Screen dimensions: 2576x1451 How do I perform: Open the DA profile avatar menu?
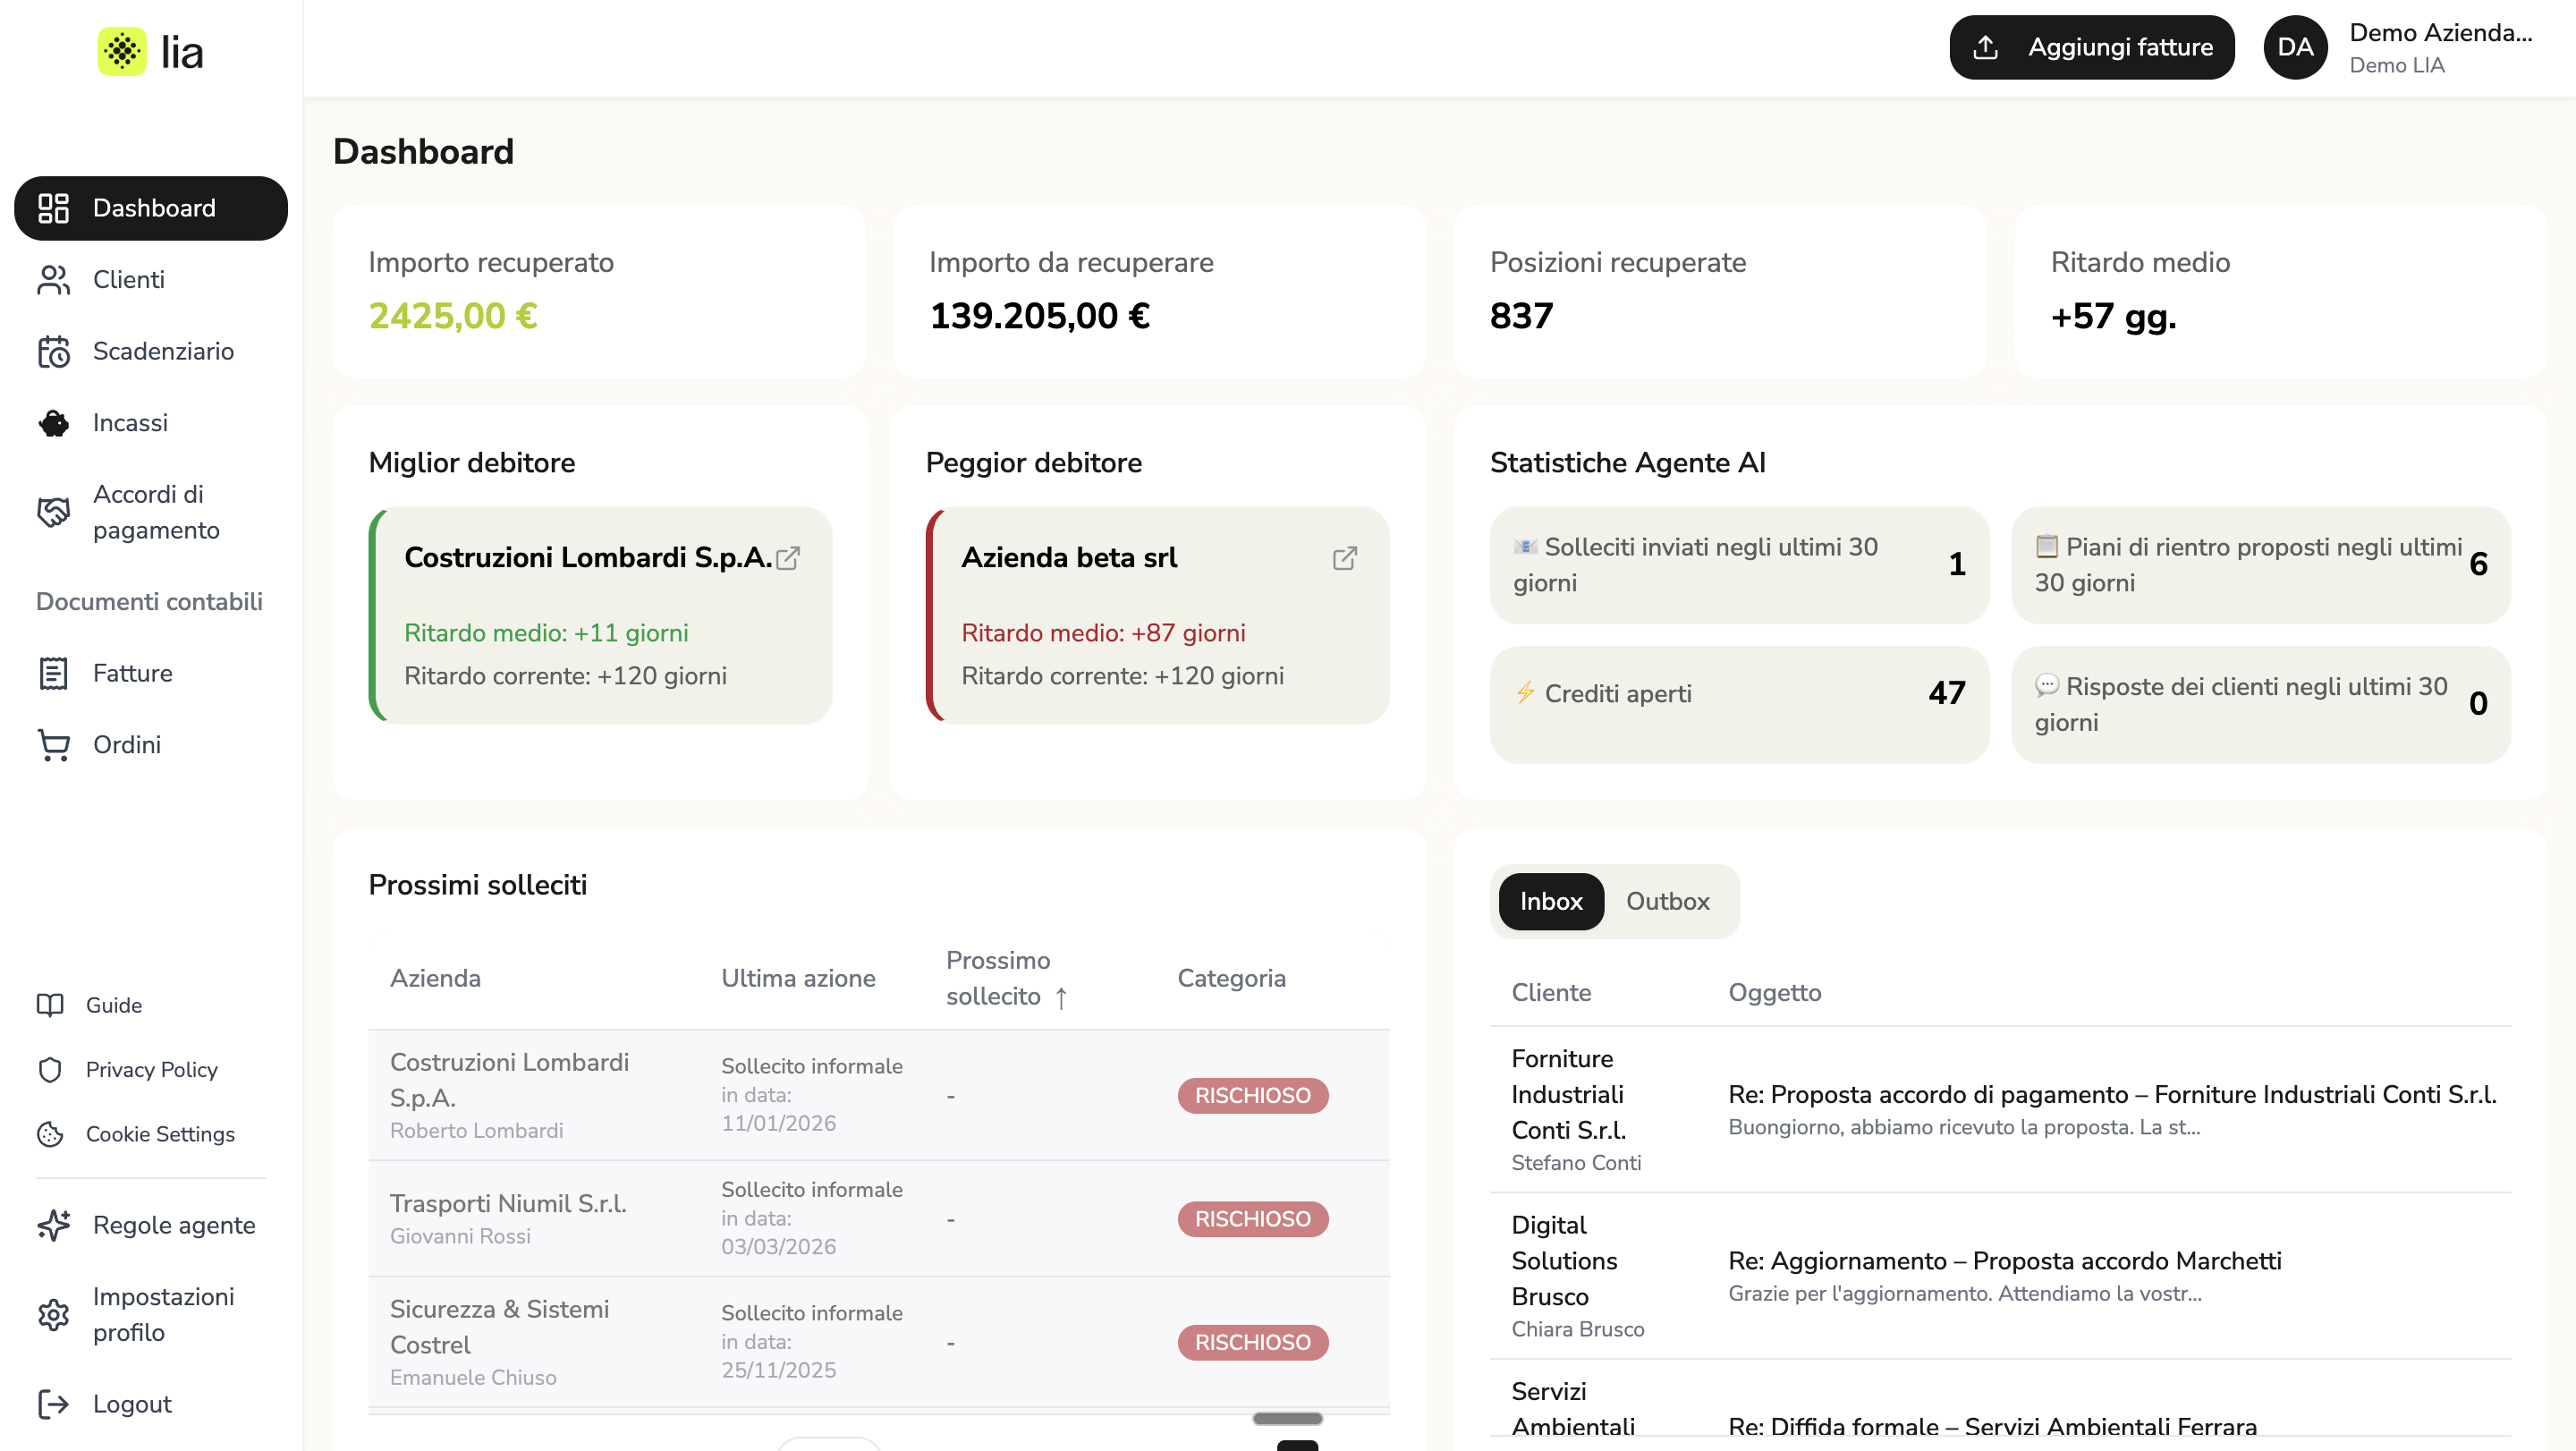(x=2295, y=47)
